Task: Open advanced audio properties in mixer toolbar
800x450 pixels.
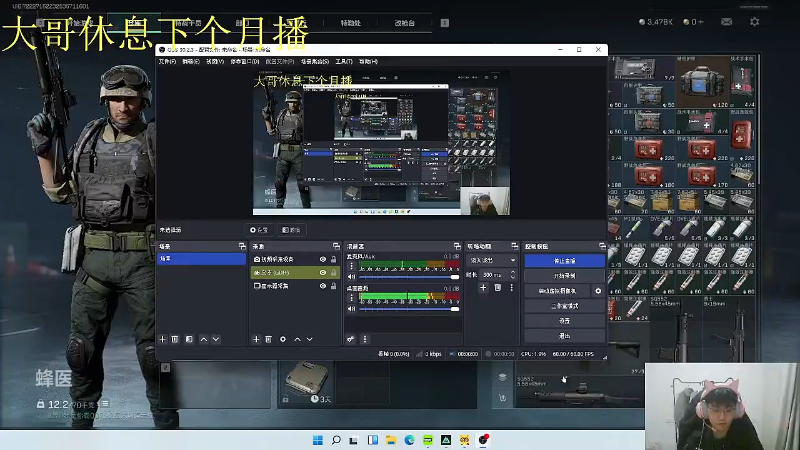Action: pos(351,339)
